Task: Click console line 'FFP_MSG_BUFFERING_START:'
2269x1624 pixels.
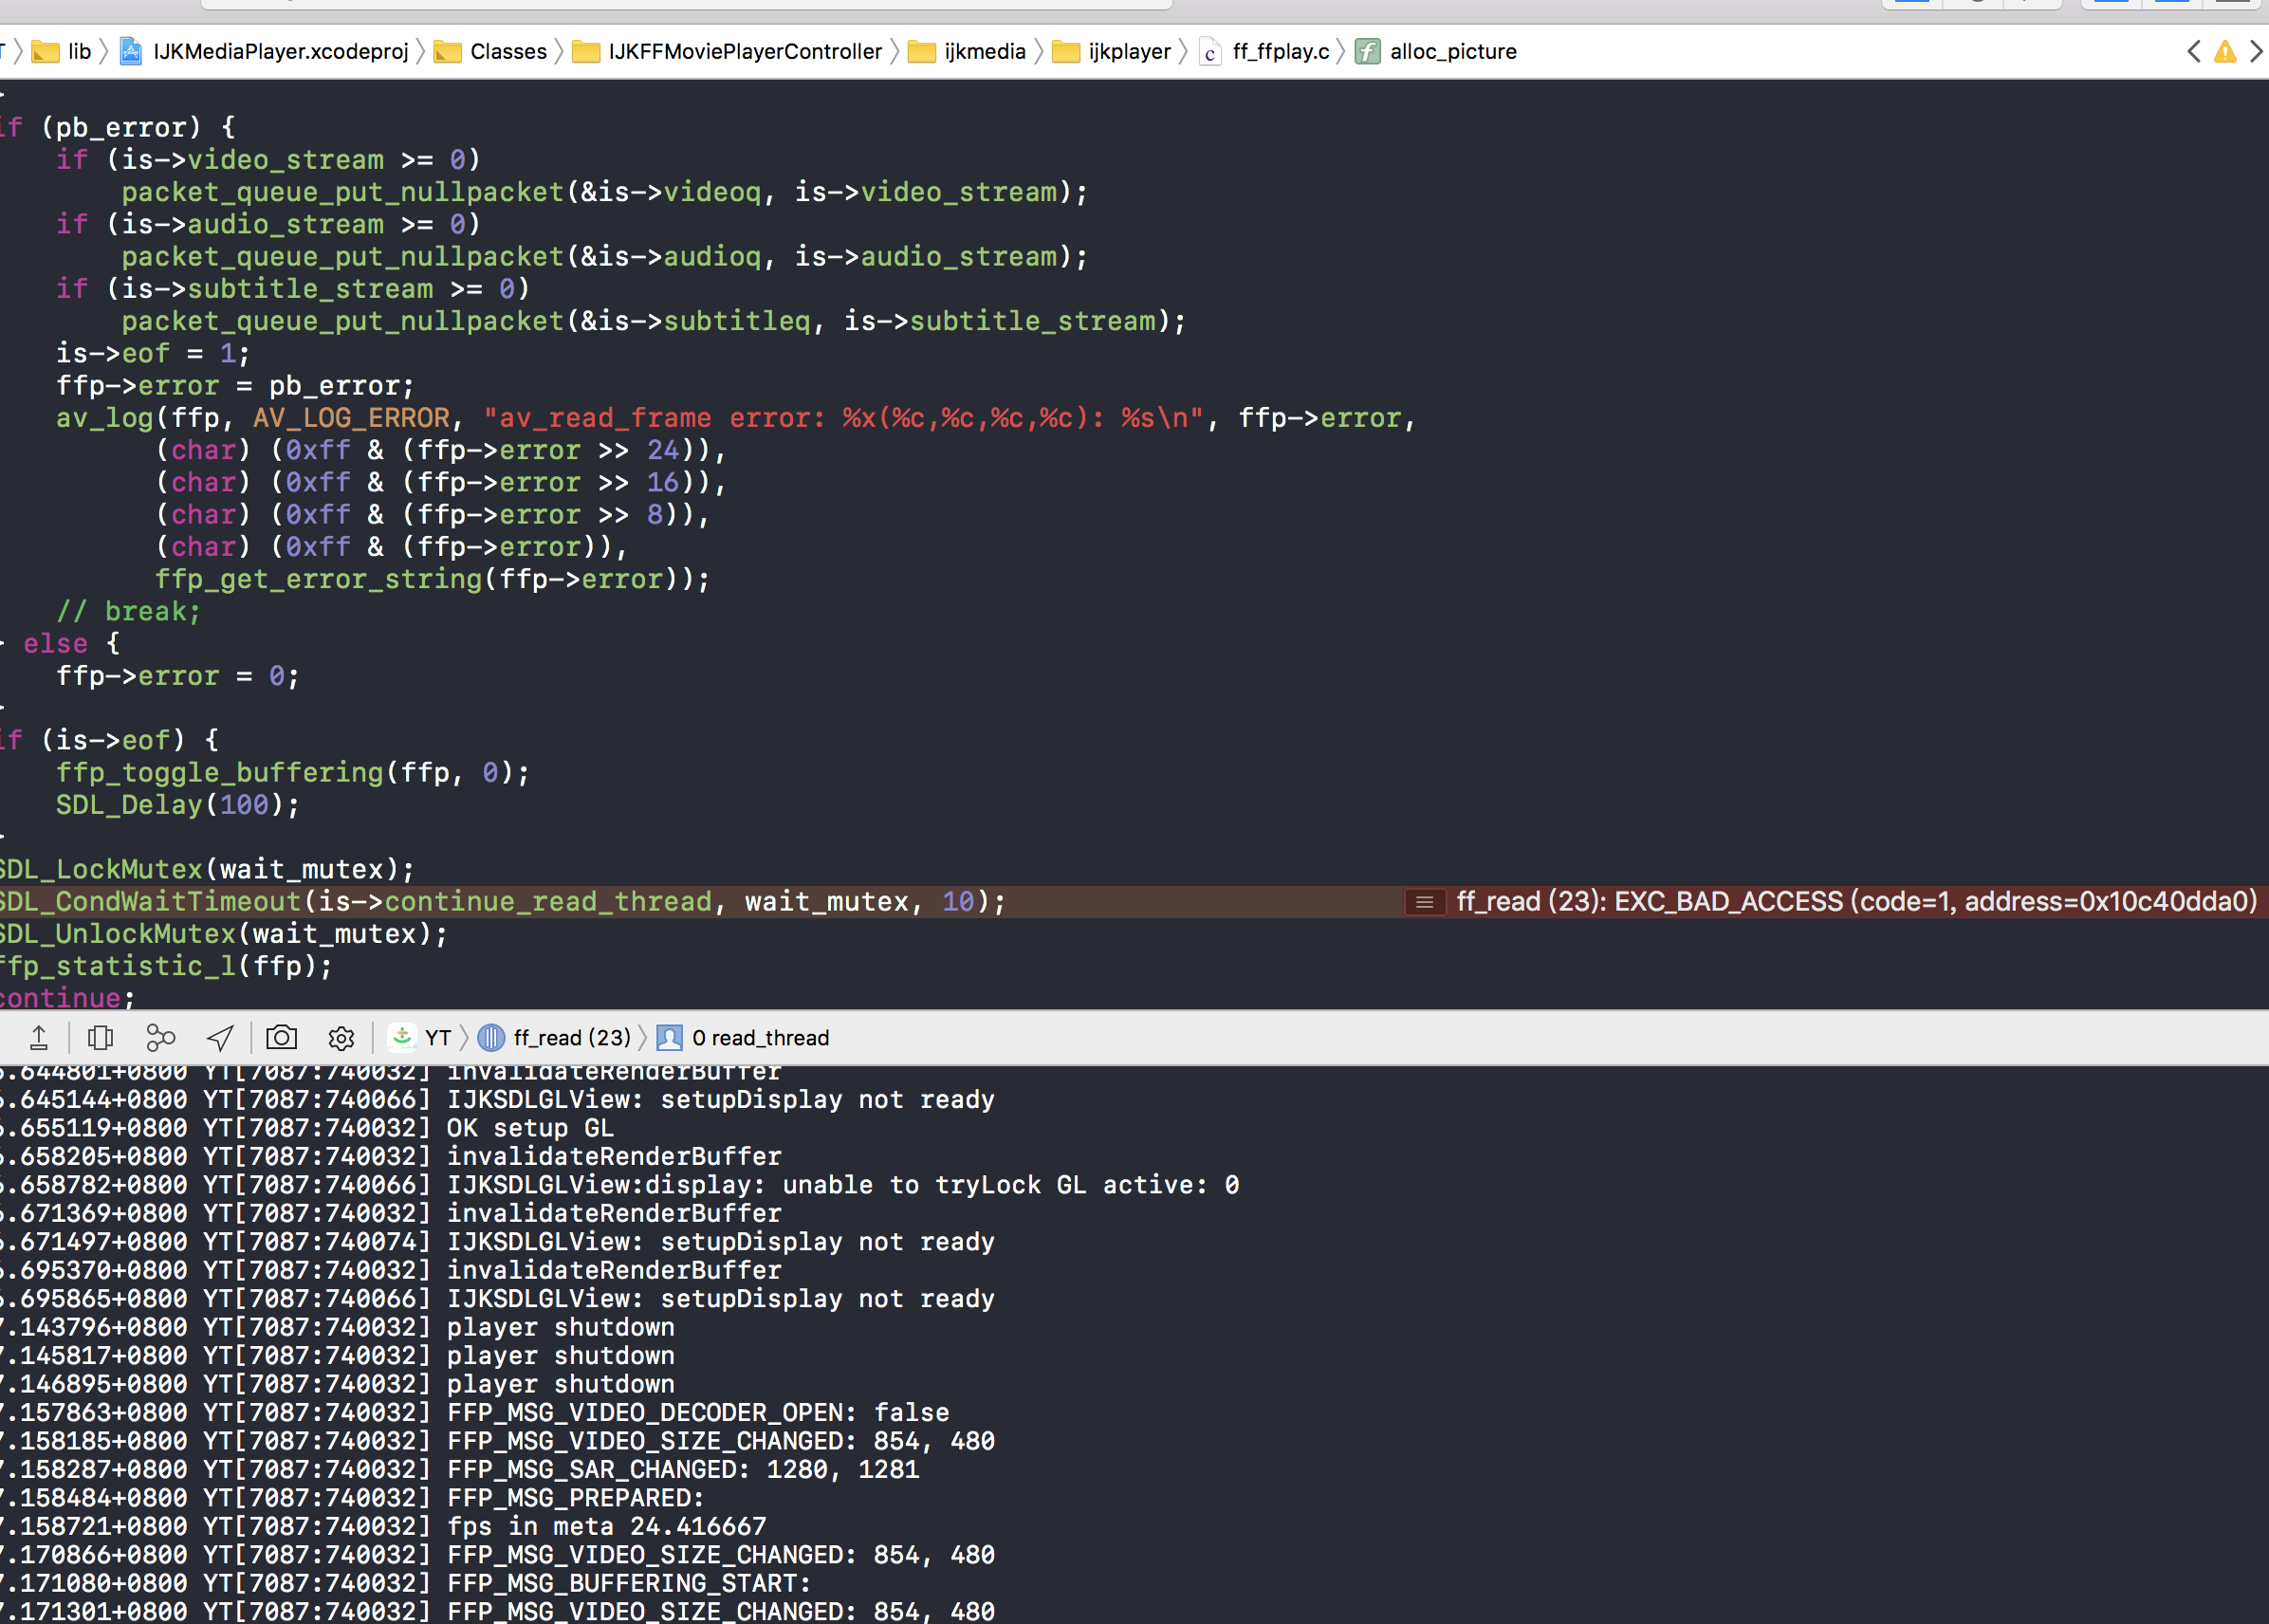Action: pos(629,1584)
